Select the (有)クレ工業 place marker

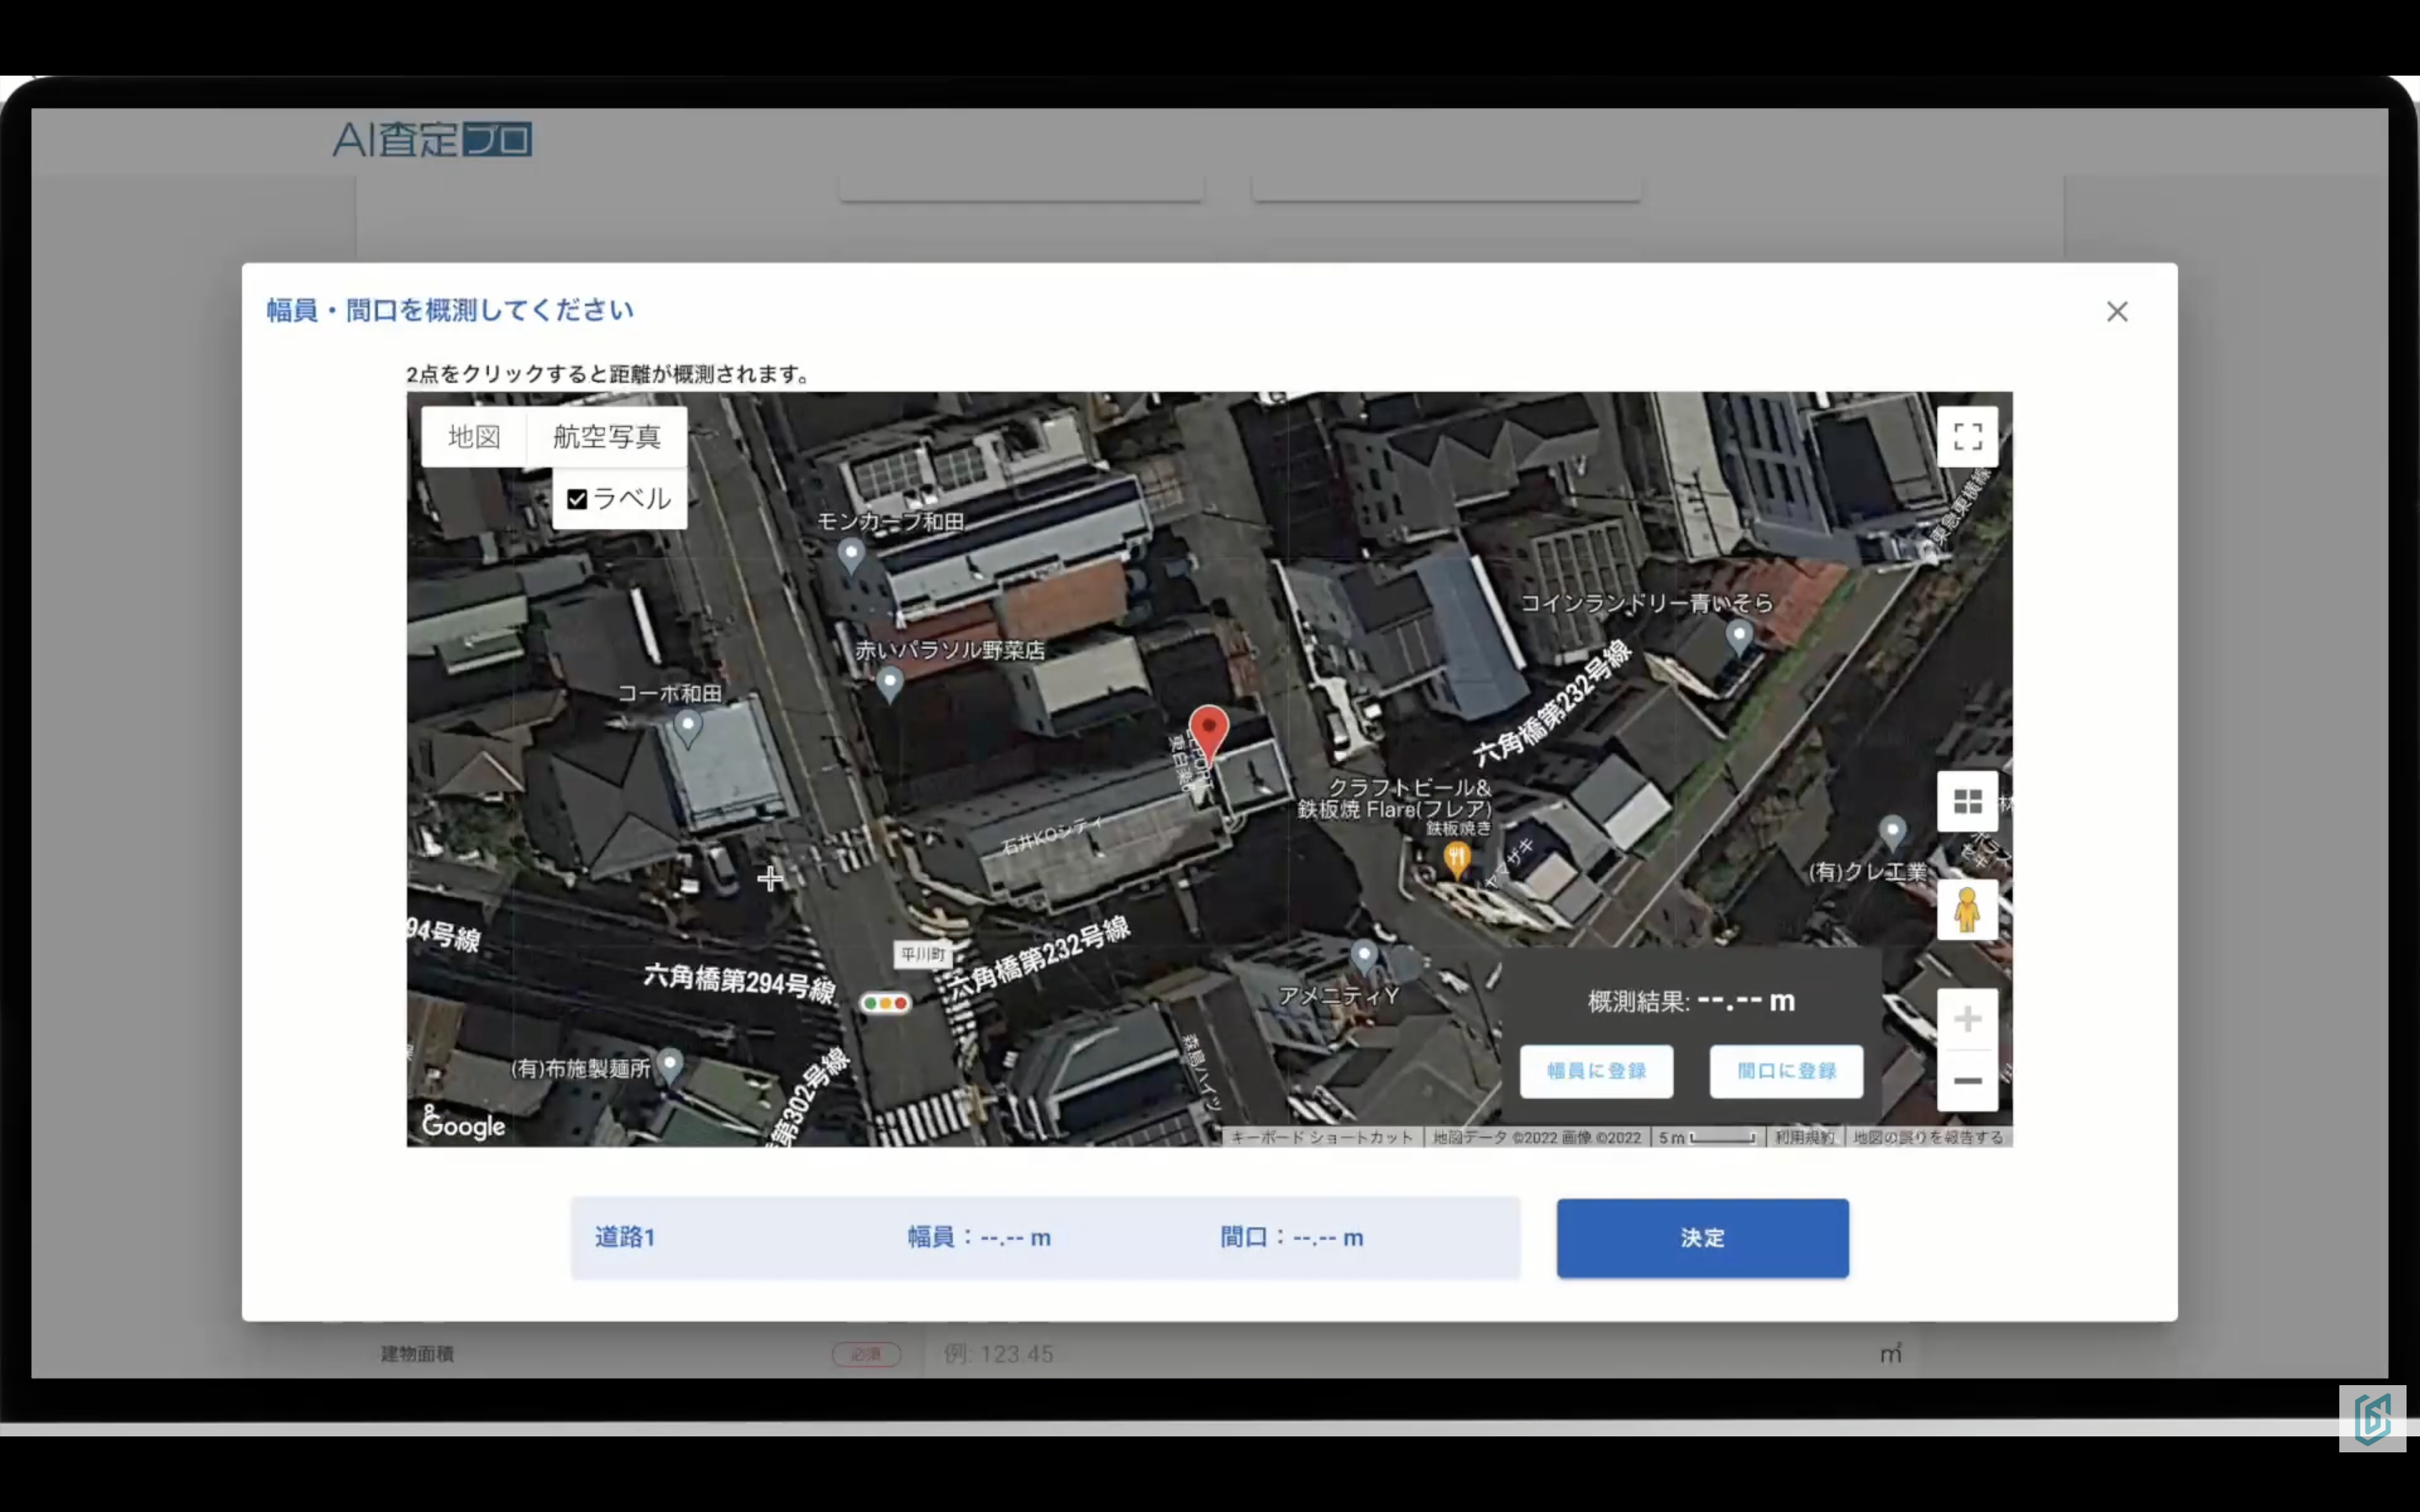click(x=1892, y=833)
